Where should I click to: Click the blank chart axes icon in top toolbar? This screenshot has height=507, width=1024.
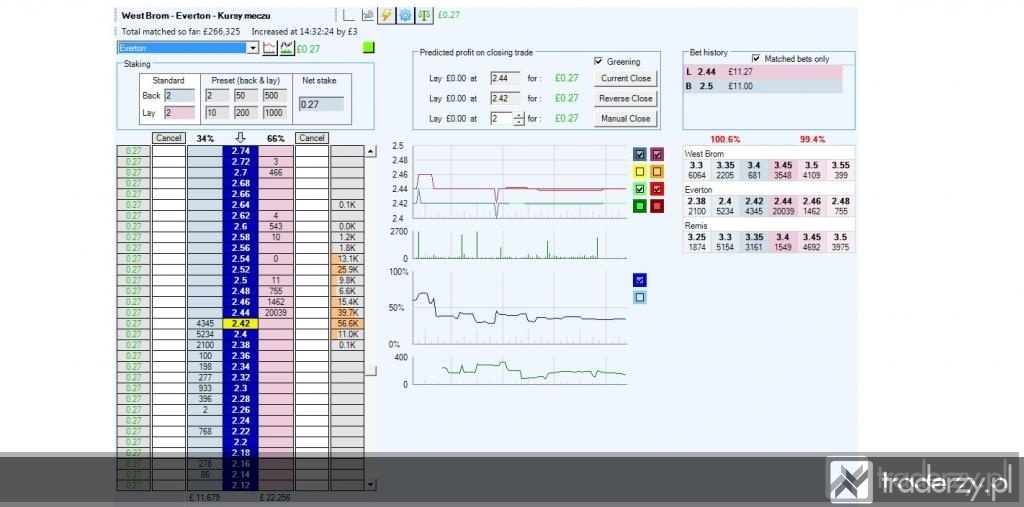(x=349, y=15)
